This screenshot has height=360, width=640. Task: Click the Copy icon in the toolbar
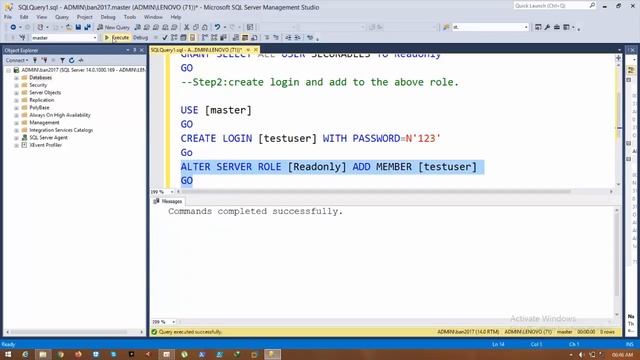coord(196,27)
